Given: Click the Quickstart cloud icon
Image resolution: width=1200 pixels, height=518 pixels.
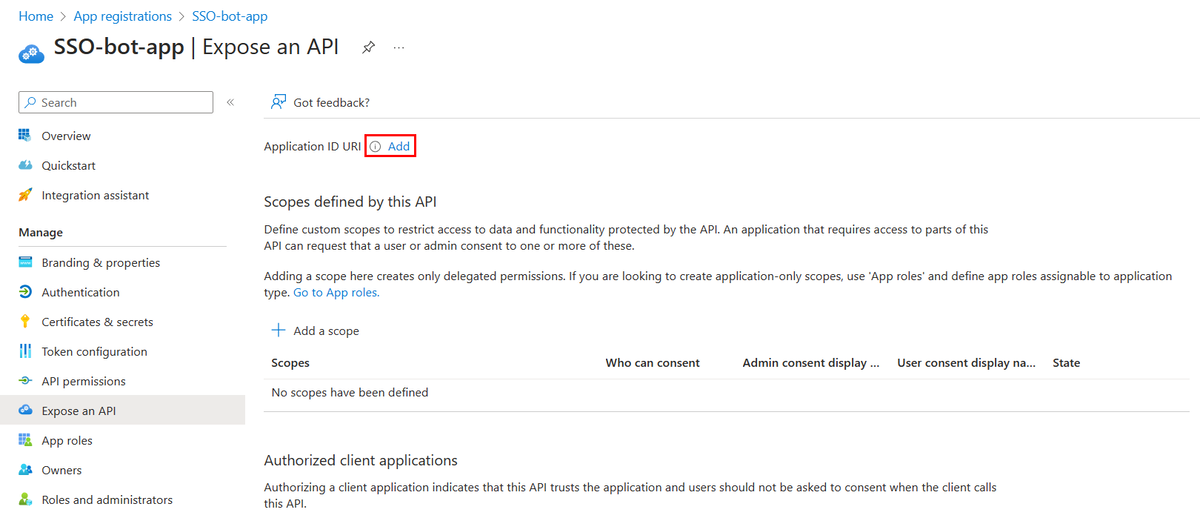Looking at the screenshot, I should pyautogui.click(x=25, y=166).
